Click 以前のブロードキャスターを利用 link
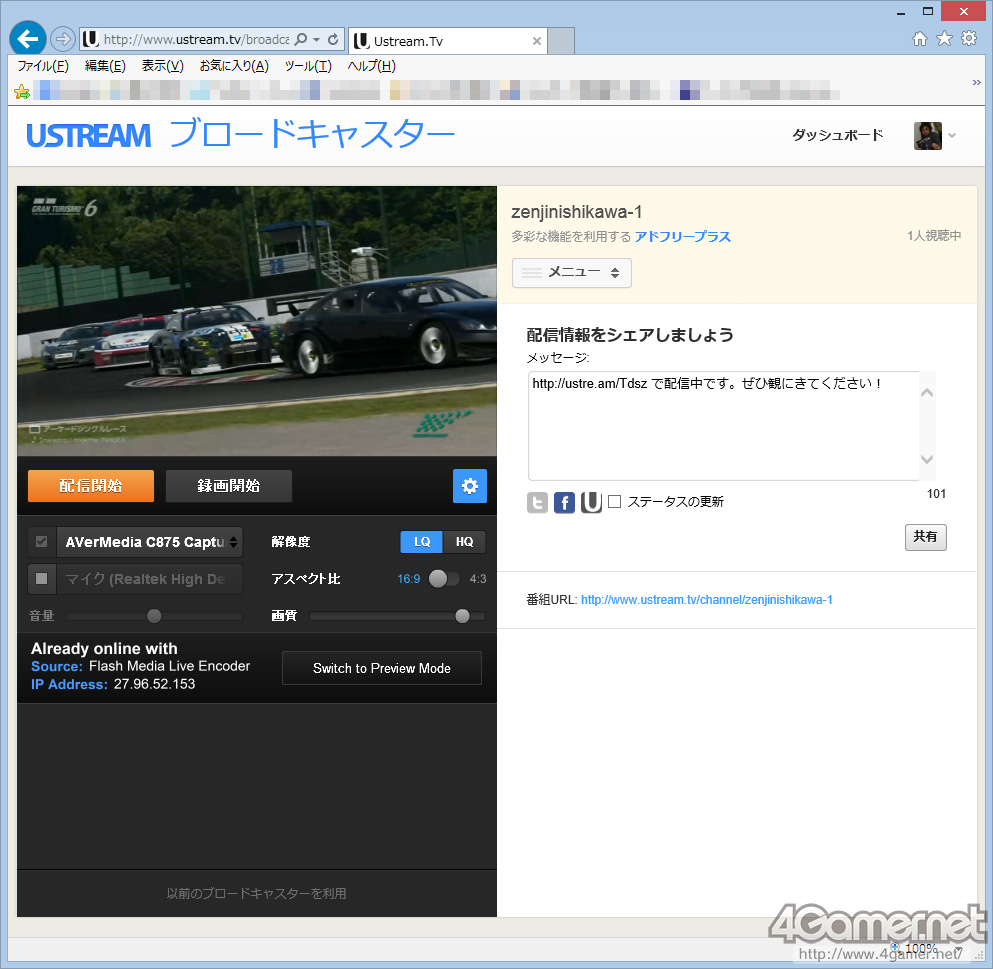The width and height of the screenshot is (993, 969). (x=256, y=893)
